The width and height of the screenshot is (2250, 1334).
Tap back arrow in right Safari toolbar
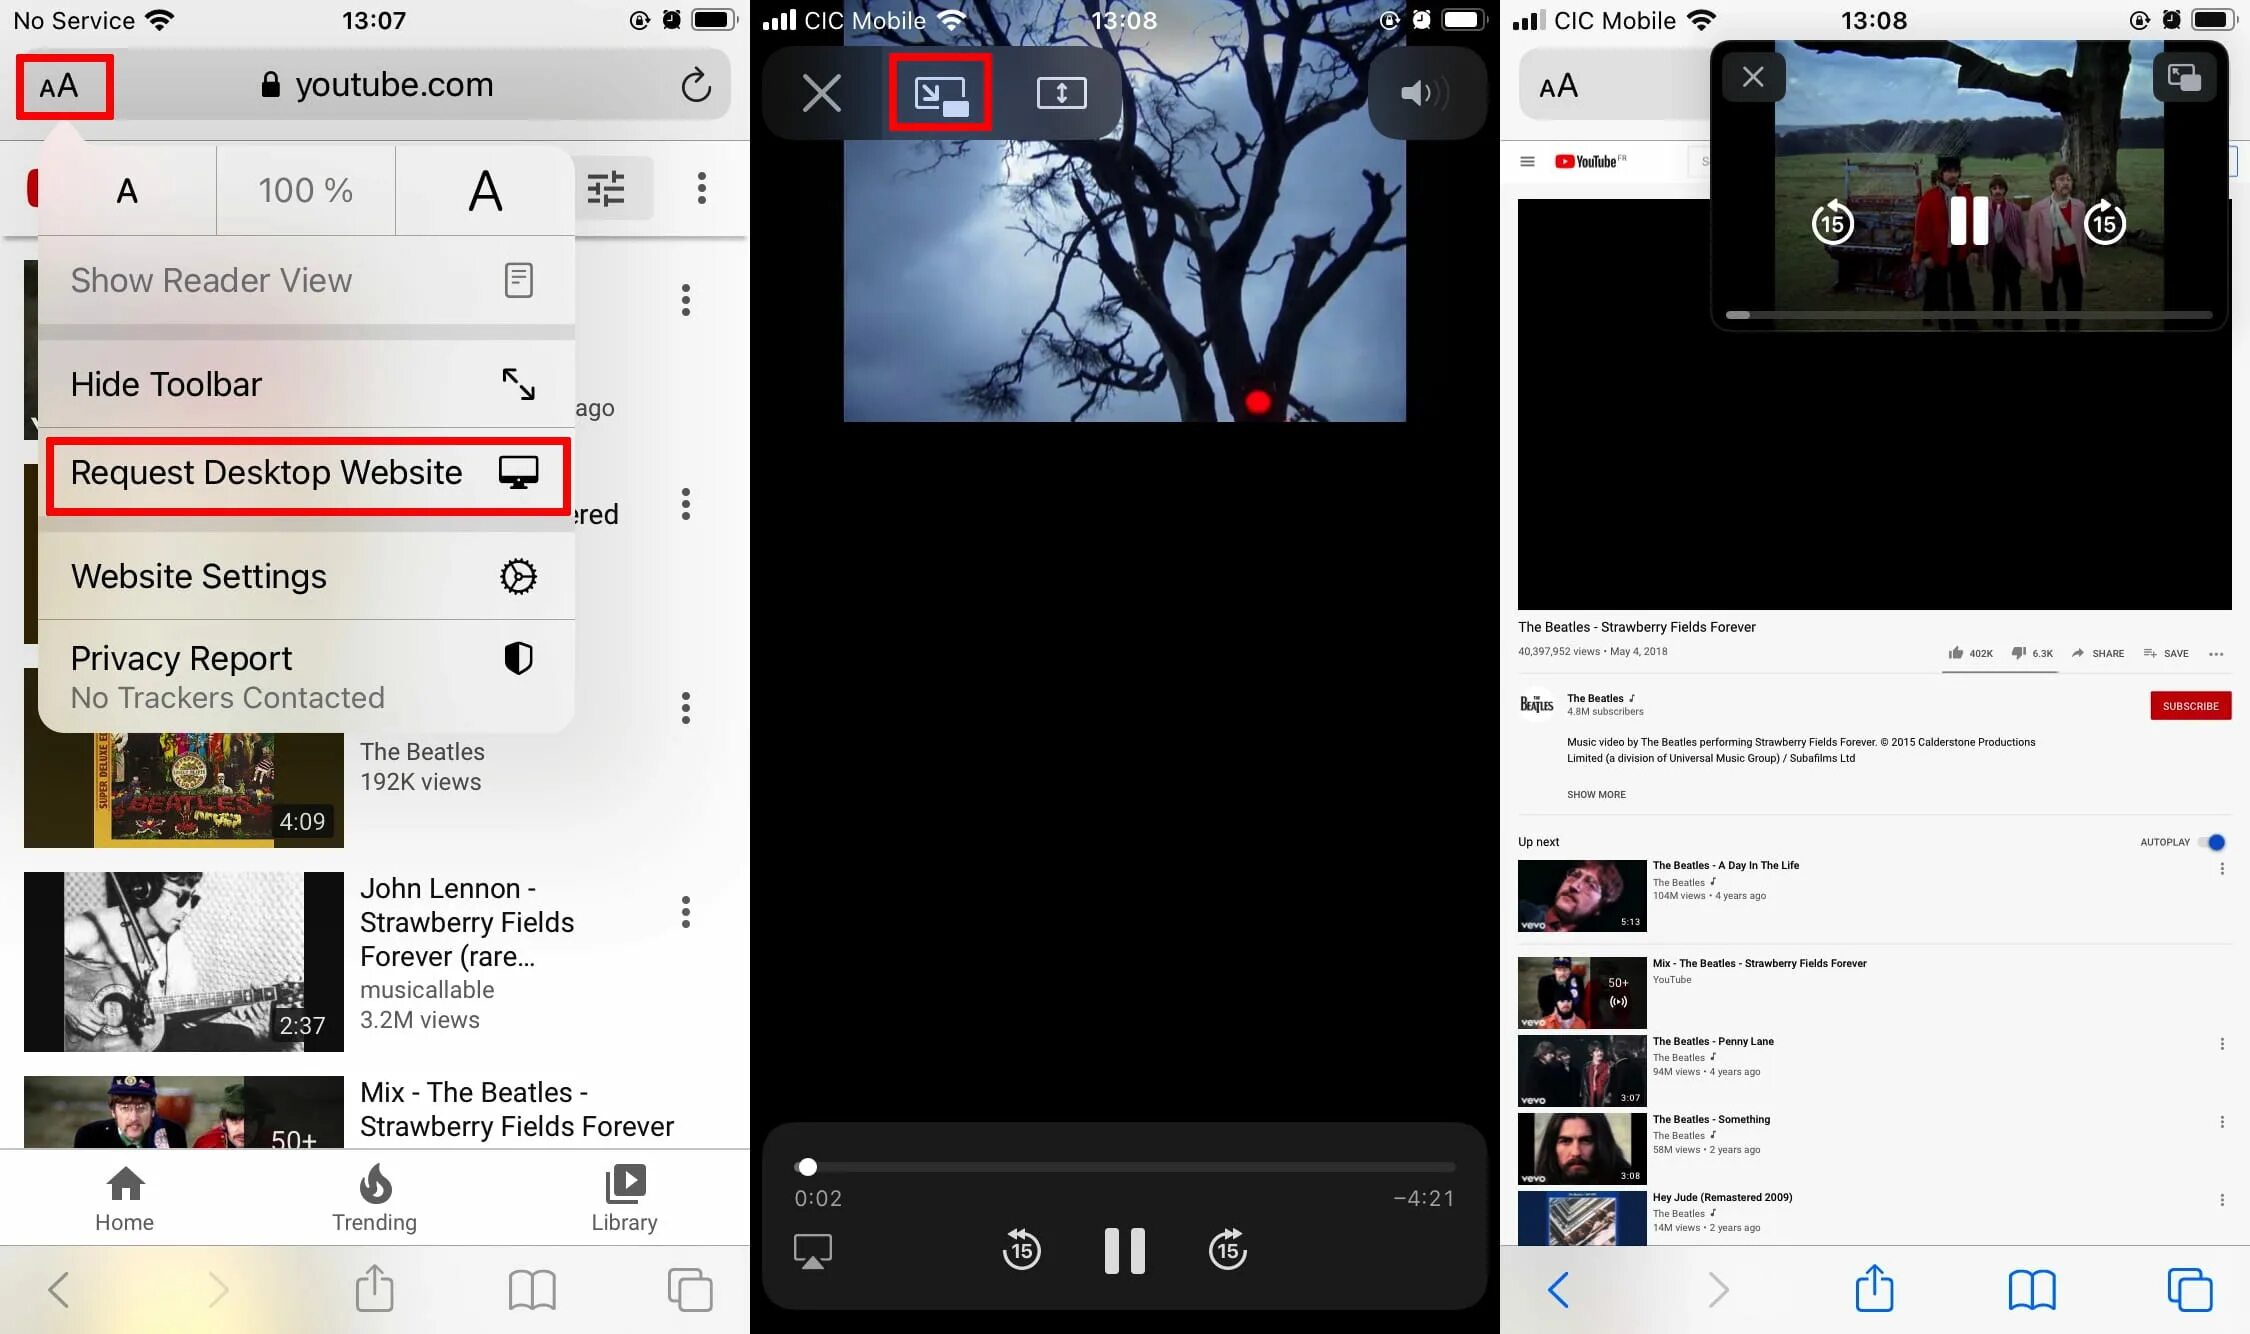click(1558, 1290)
